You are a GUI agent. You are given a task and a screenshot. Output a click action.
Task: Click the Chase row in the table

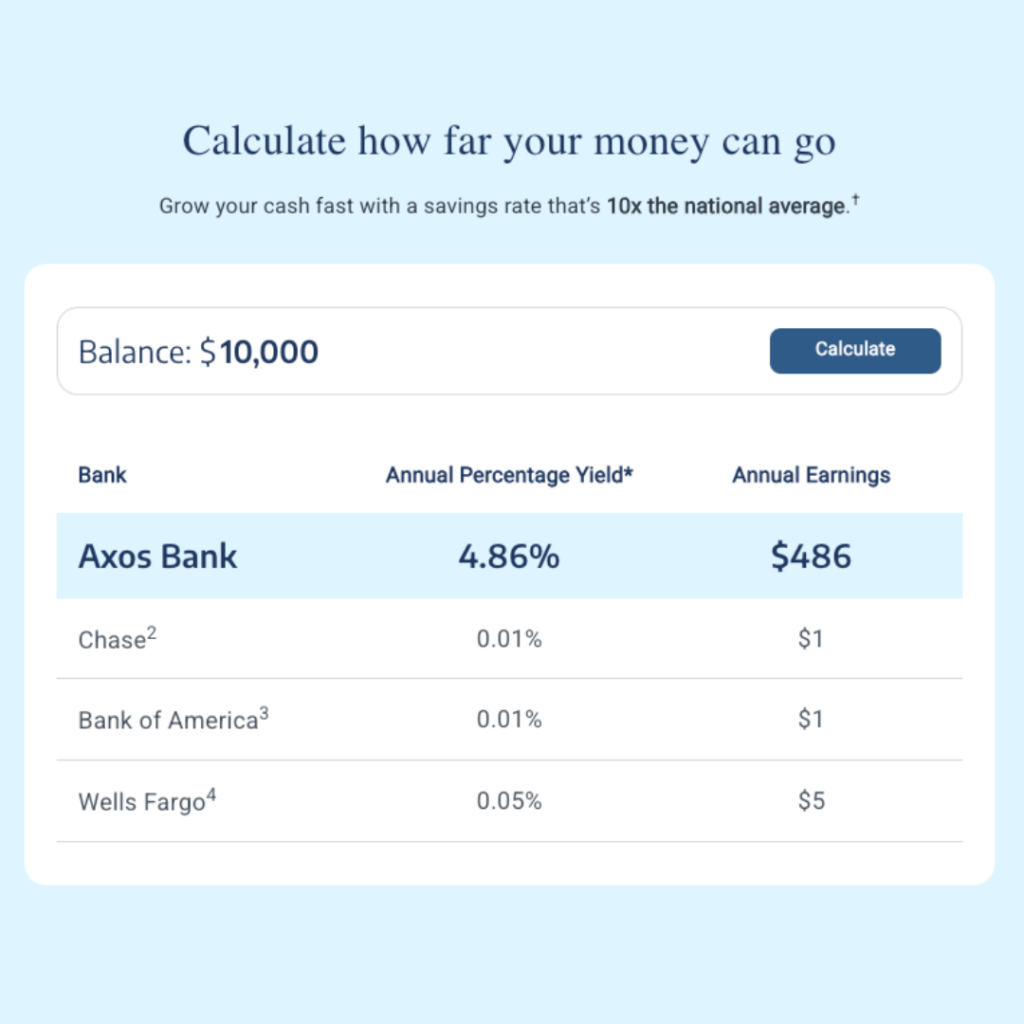510,639
